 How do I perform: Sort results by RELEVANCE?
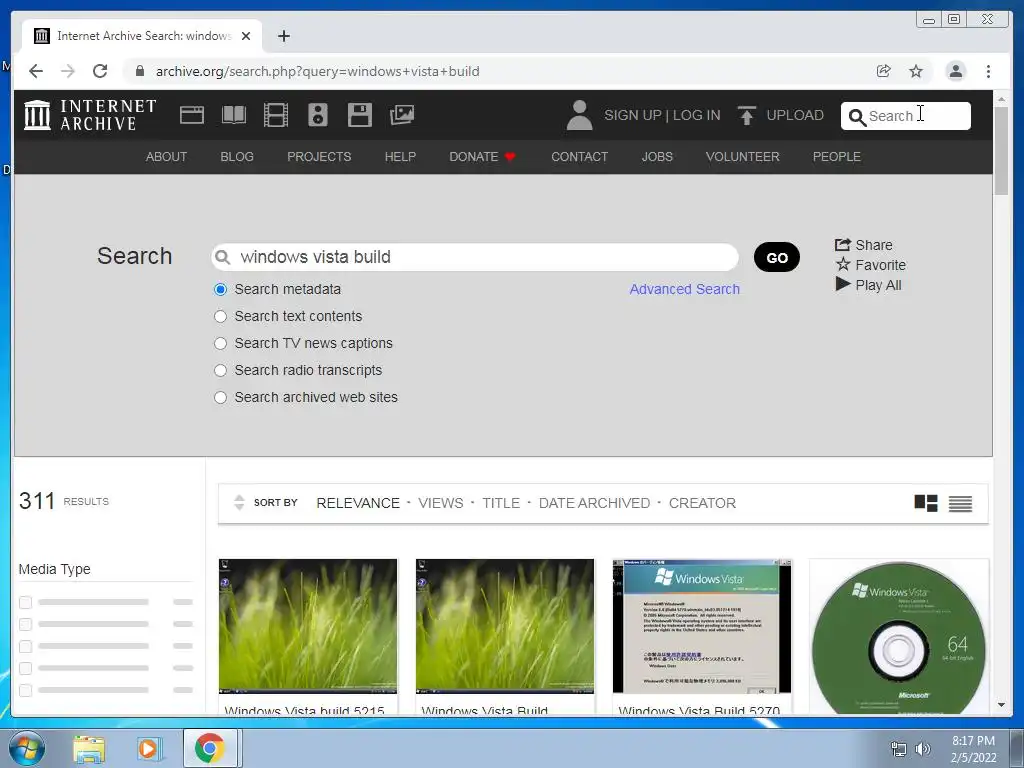click(358, 503)
